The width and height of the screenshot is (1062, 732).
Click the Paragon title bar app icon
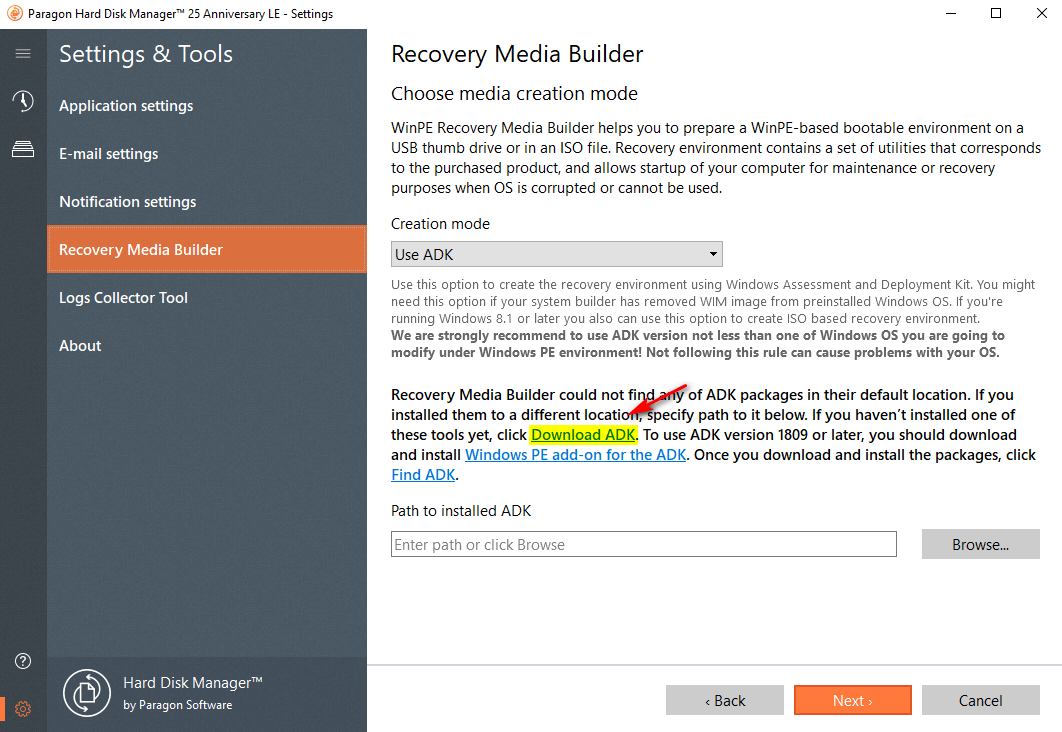point(14,14)
